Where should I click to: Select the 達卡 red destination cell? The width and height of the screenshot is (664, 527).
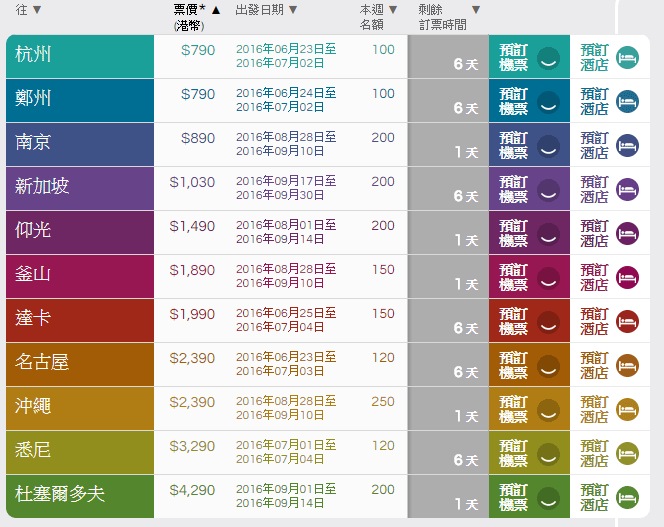80,322
